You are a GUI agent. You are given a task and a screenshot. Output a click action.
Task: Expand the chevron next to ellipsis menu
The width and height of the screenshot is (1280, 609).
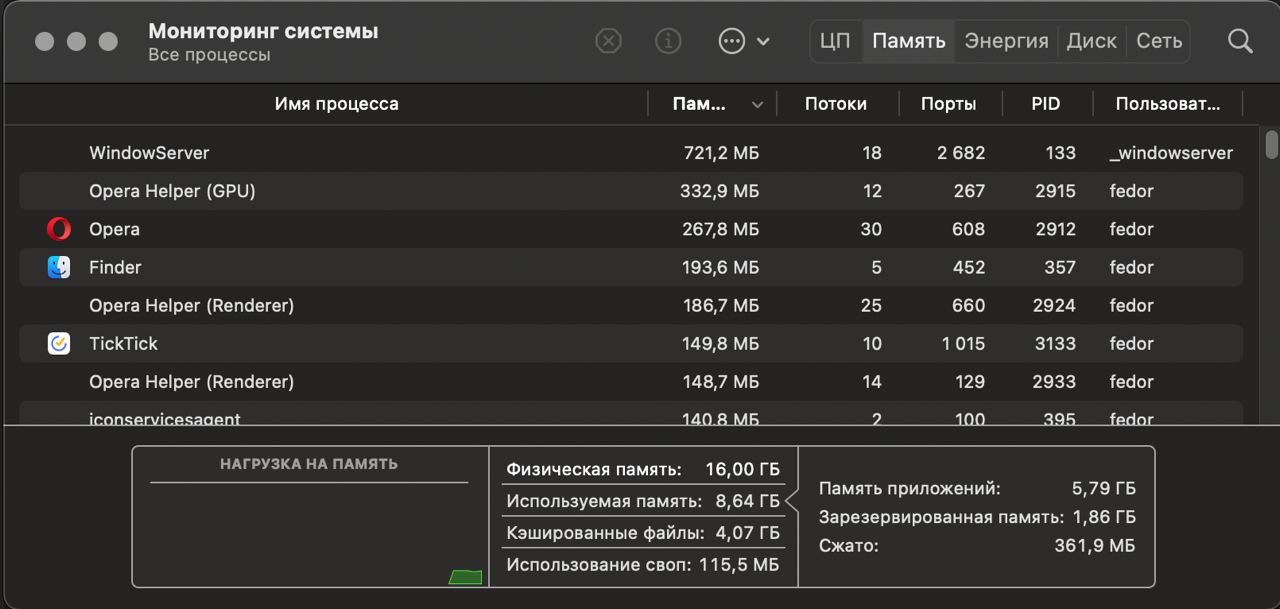coord(763,42)
